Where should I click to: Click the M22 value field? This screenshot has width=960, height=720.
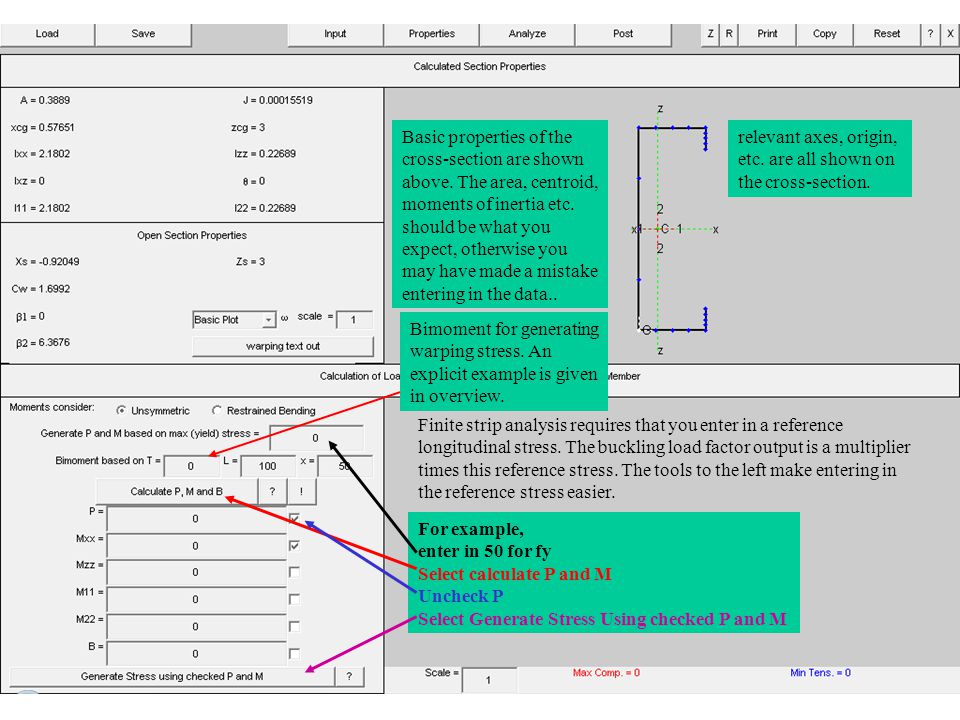coord(196,627)
